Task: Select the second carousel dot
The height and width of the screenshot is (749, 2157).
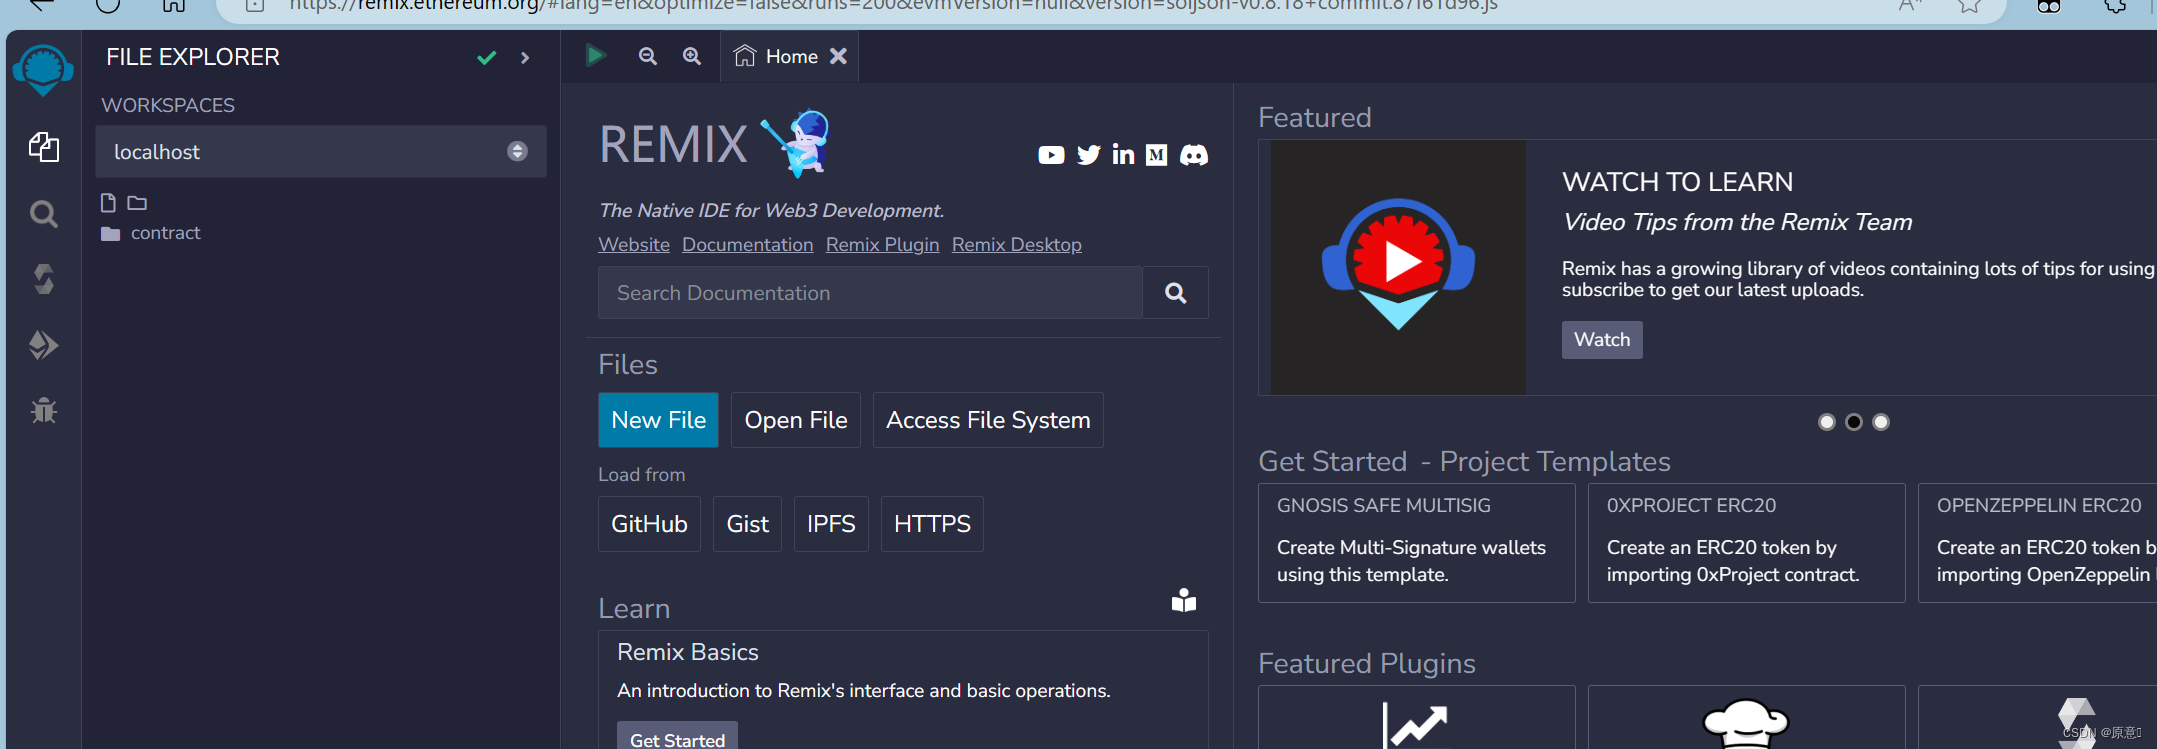Action: [1854, 422]
